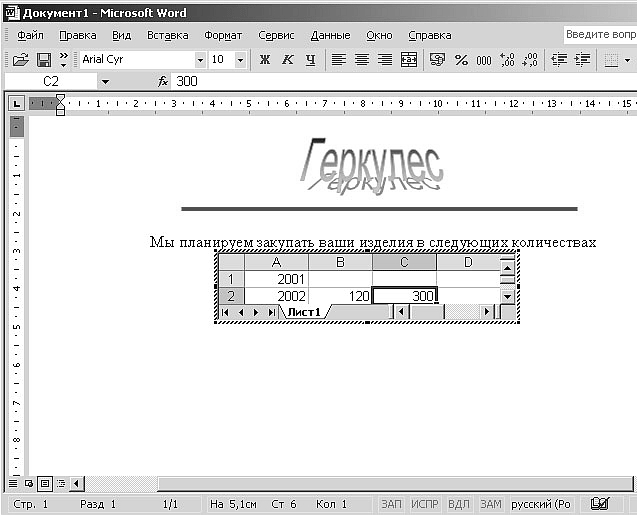Decrease indent icon
This screenshot has width=637, height=515.
(x=559, y=60)
